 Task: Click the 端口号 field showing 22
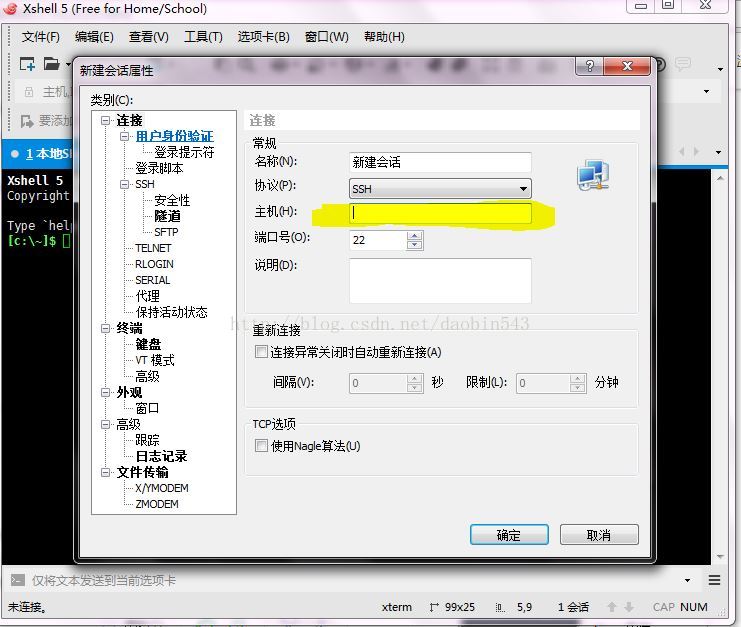coord(378,240)
